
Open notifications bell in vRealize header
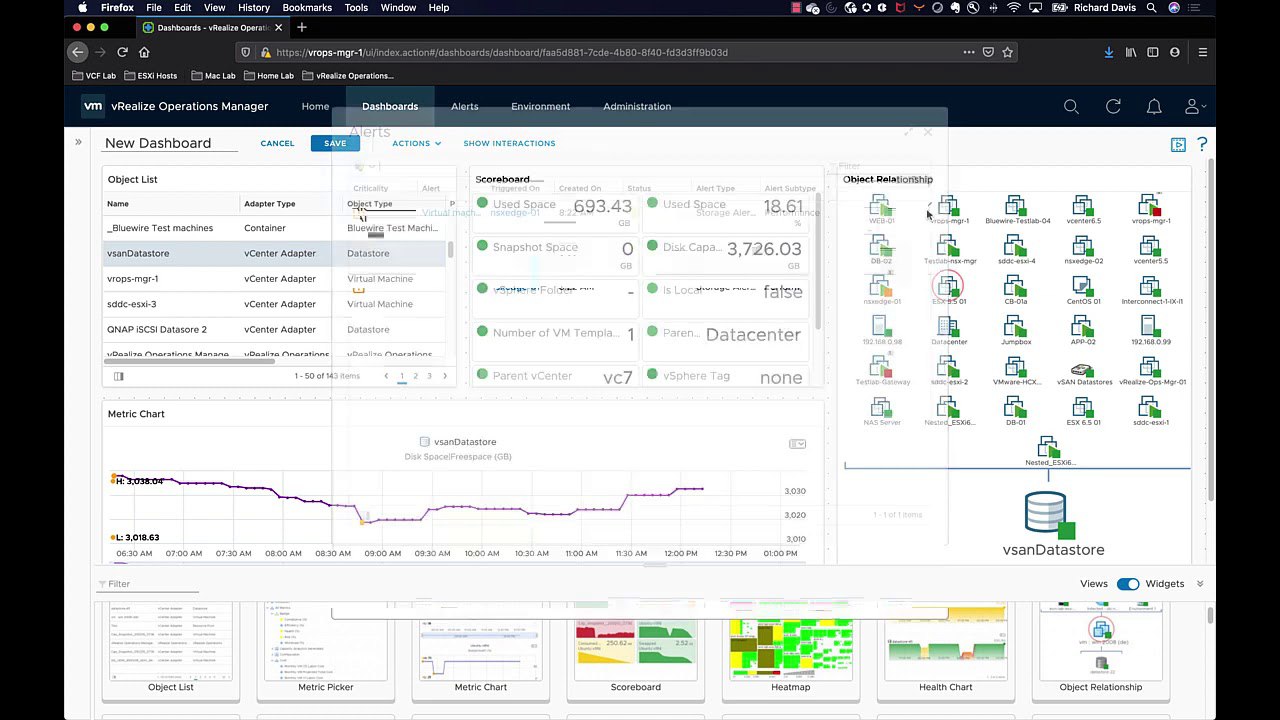[1154, 106]
